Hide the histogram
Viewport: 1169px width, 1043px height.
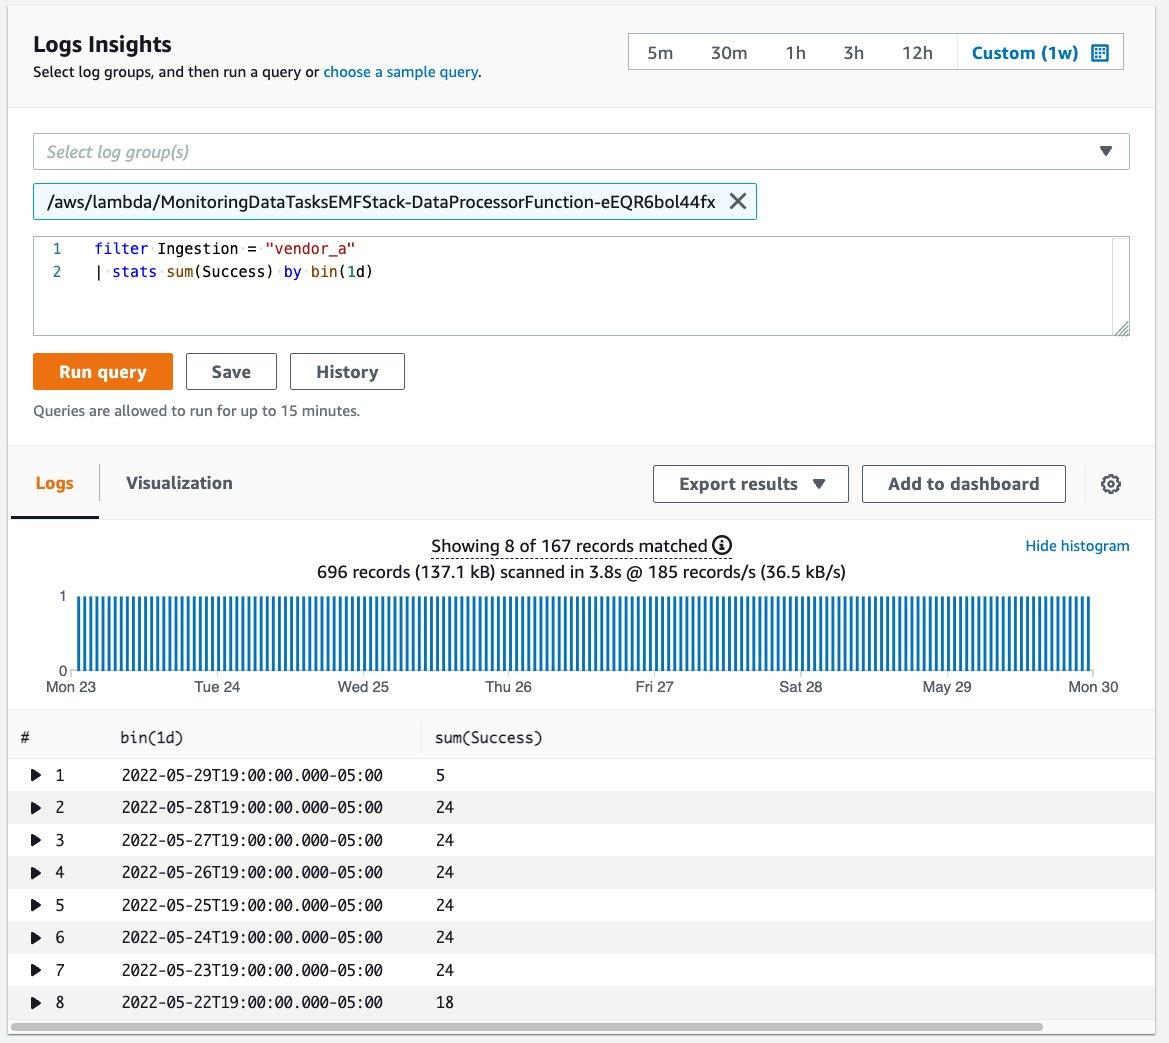1077,546
